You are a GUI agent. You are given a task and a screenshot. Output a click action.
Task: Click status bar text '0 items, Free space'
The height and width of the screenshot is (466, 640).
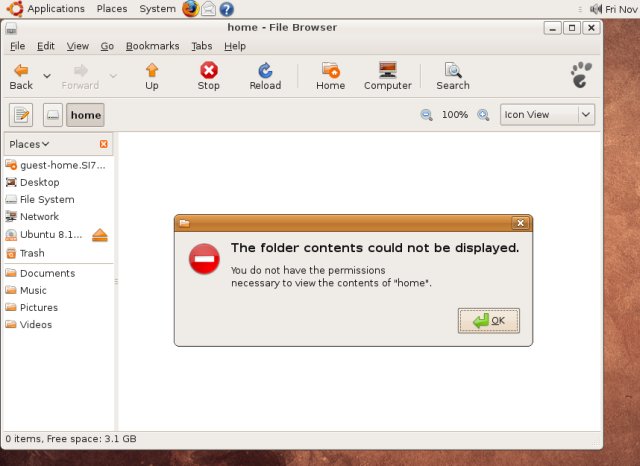pyautogui.click(x=71, y=439)
